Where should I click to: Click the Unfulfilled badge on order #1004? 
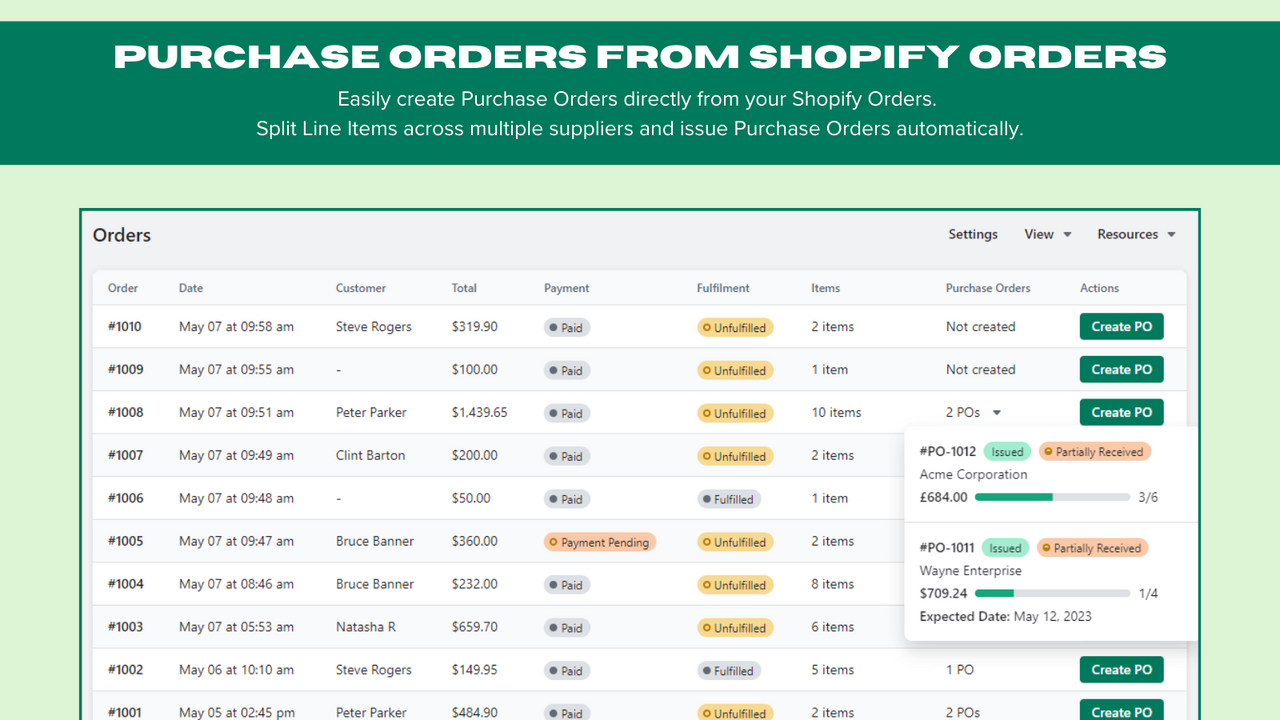pos(735,584)
